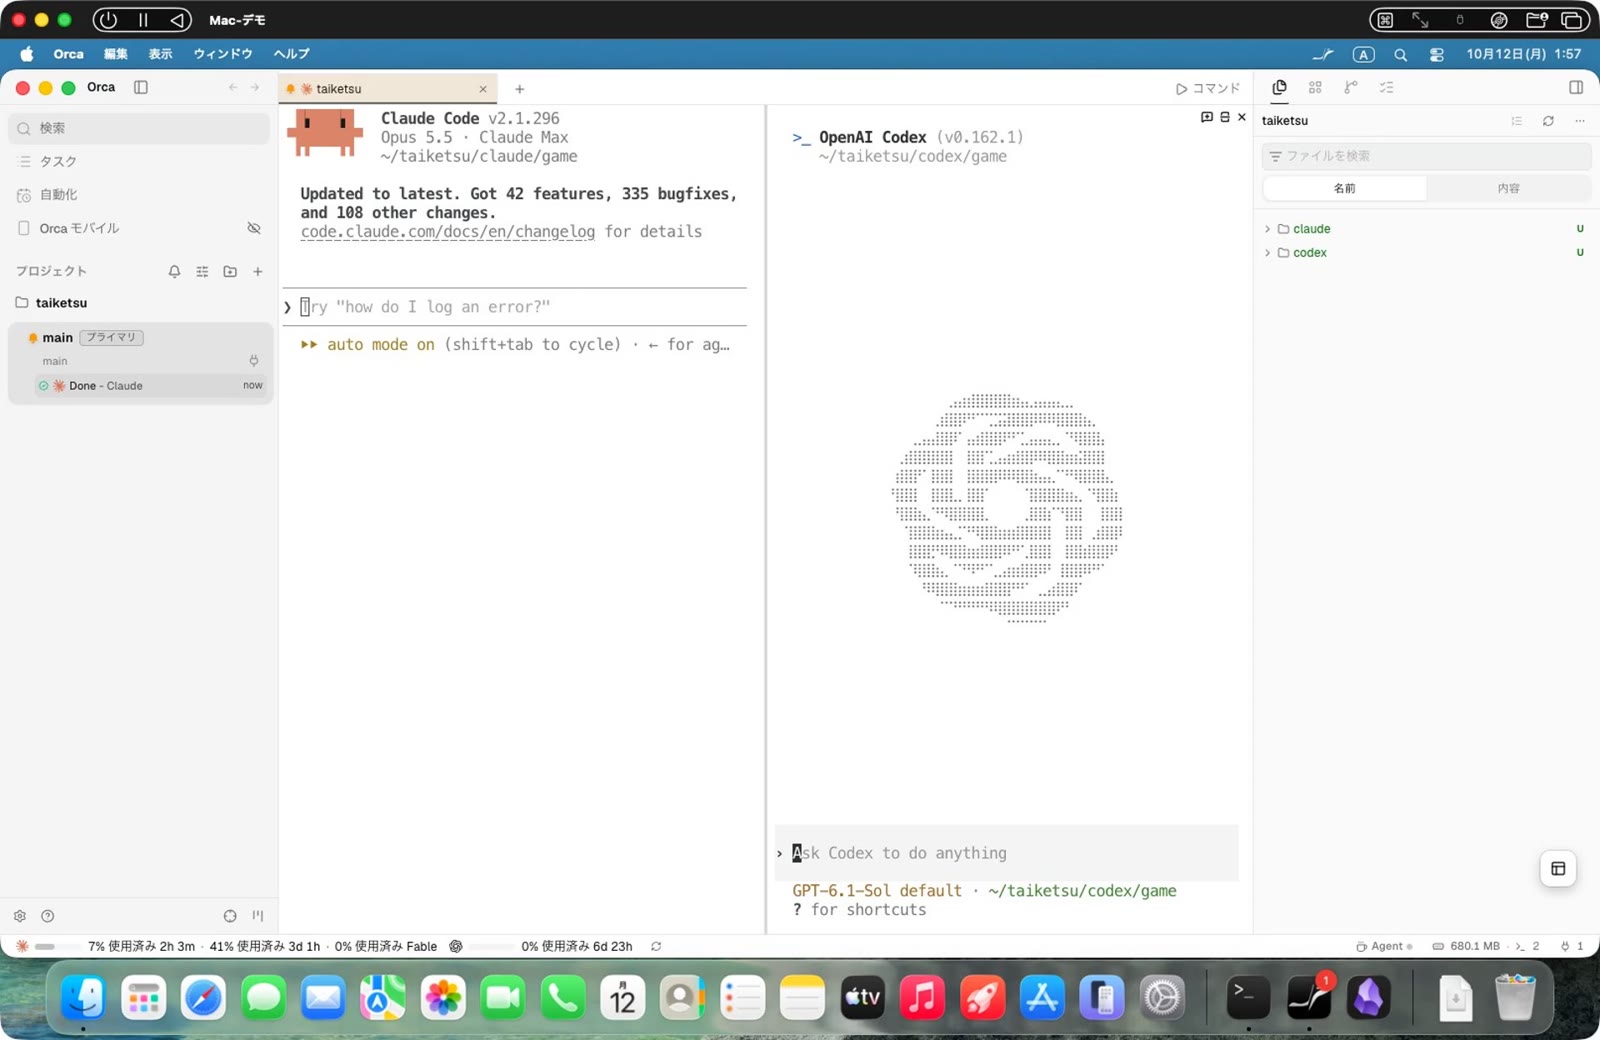Screen dimensions: 1600x1040
Task: Open the notifications bell in projects header
Action: coord(174,271)
